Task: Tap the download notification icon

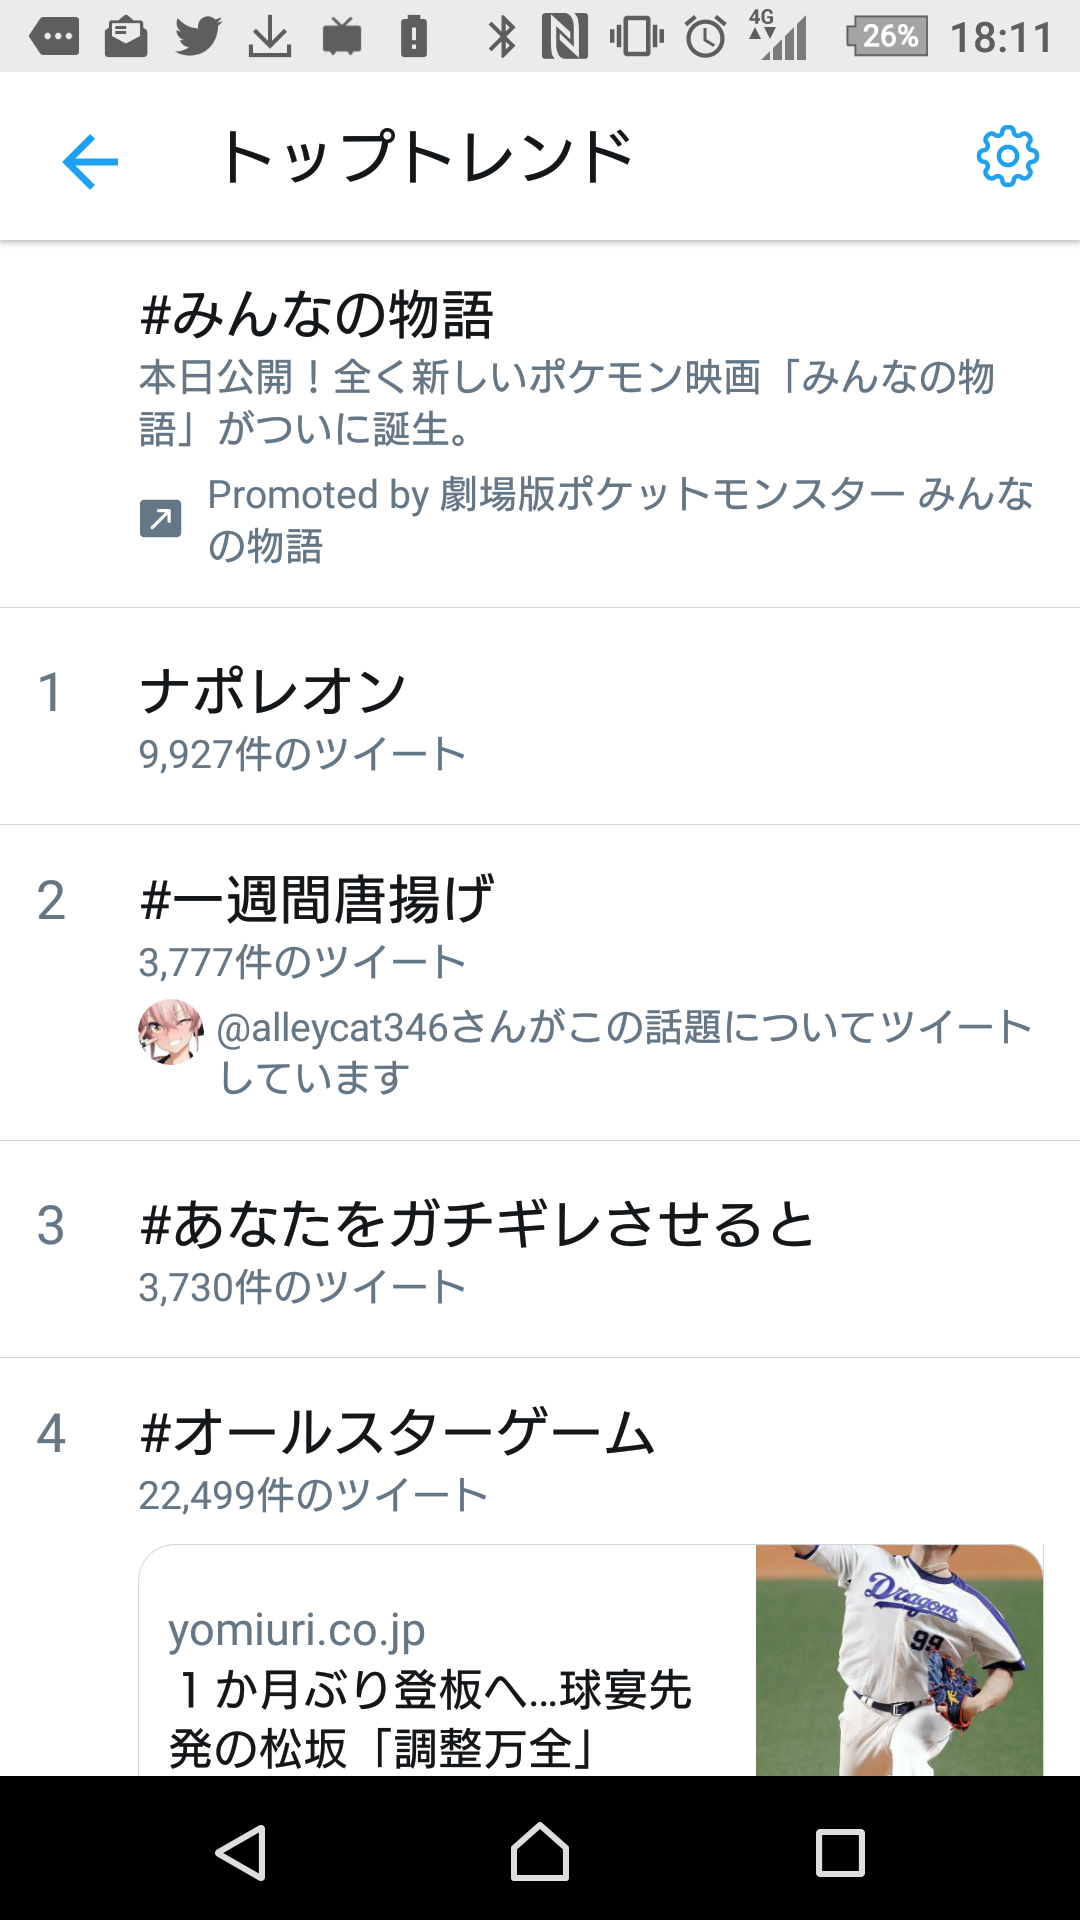Action: 269,37
